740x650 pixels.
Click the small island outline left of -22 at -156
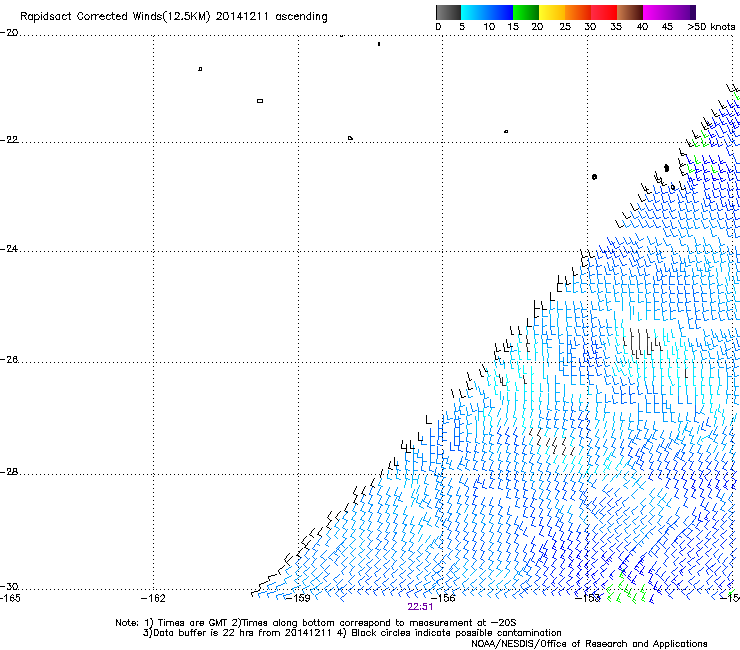pyautogui.click(x=350, y=138)
